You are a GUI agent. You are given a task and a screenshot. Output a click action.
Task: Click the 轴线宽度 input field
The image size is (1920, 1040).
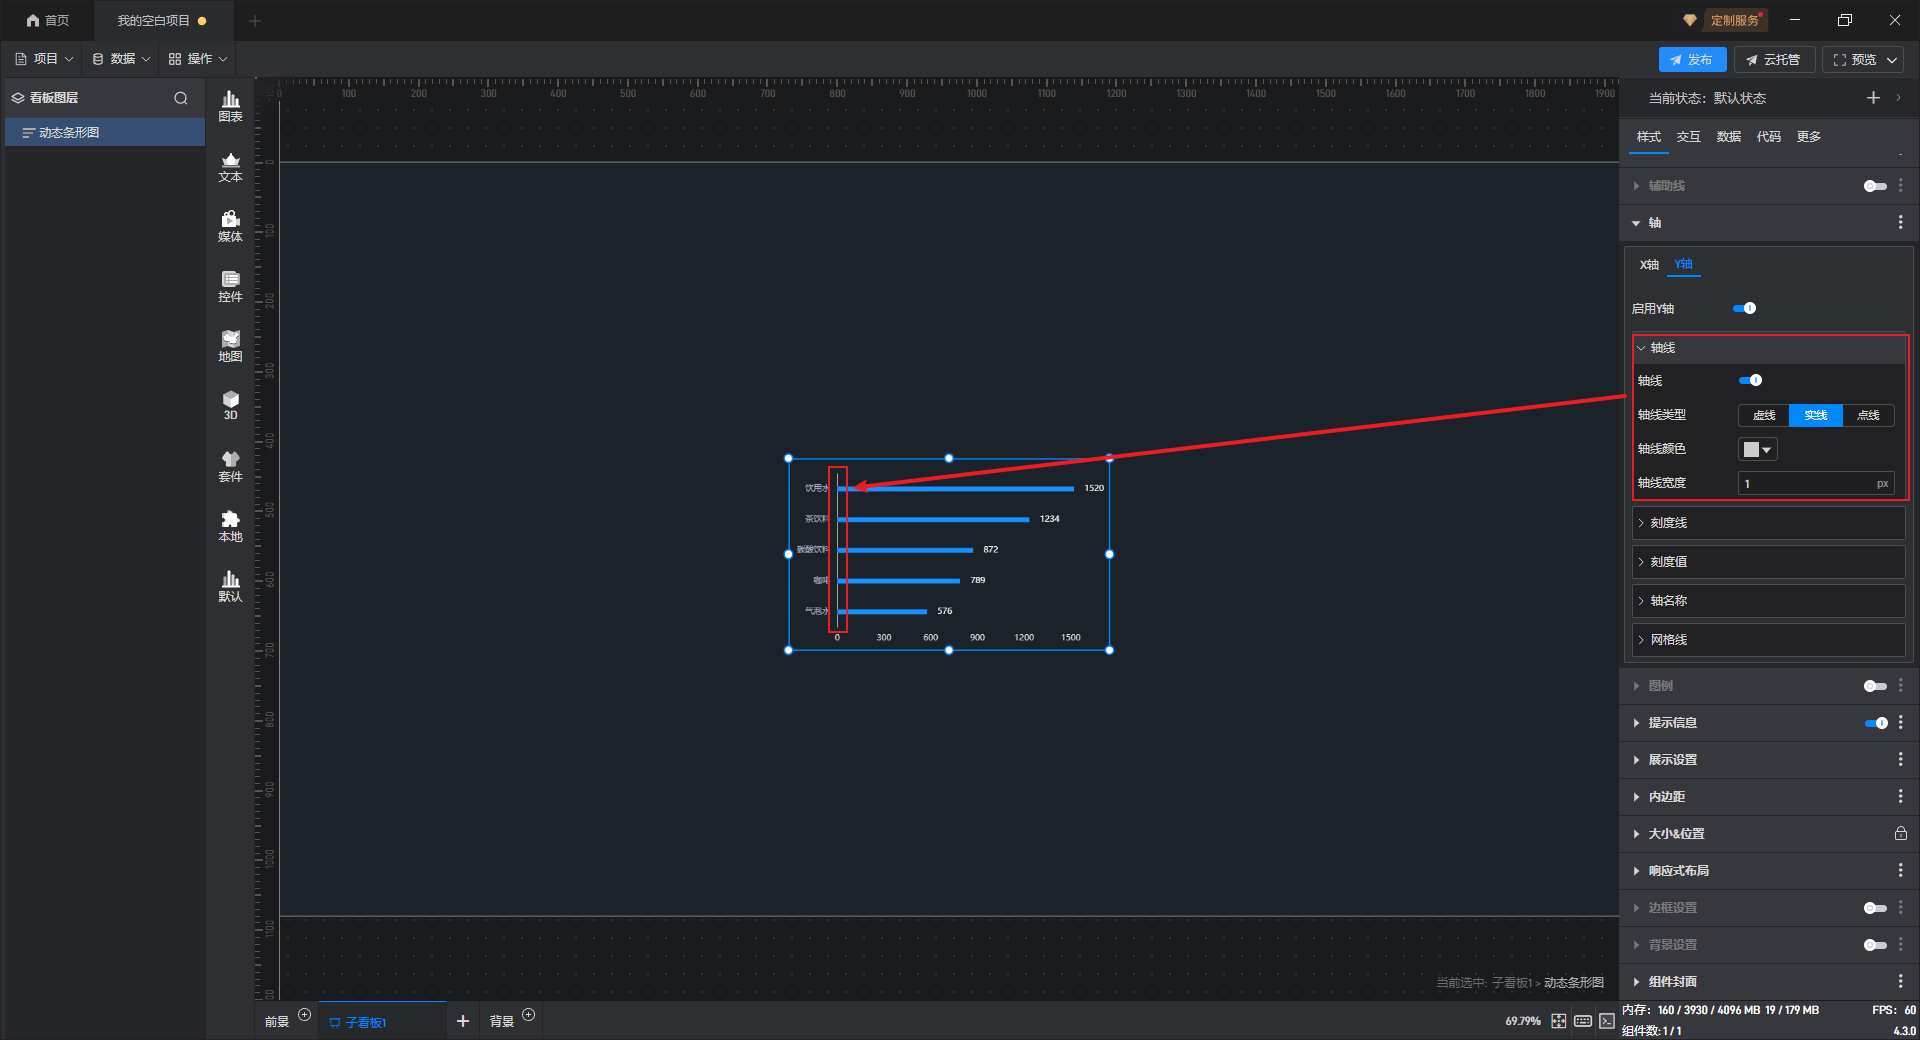[1816, 484]
